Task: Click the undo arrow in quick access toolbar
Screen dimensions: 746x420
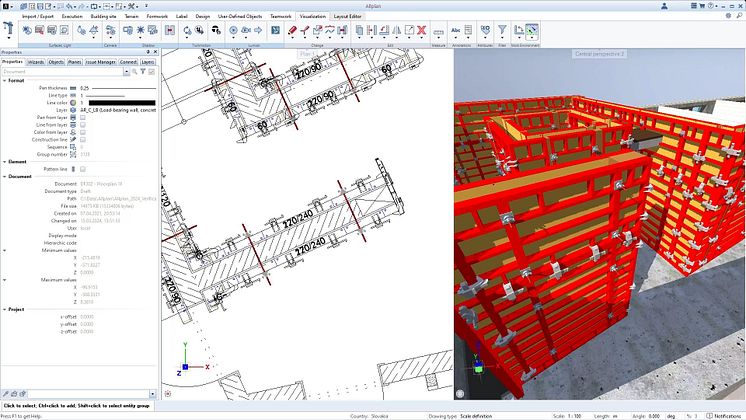Action: (69, 6)
